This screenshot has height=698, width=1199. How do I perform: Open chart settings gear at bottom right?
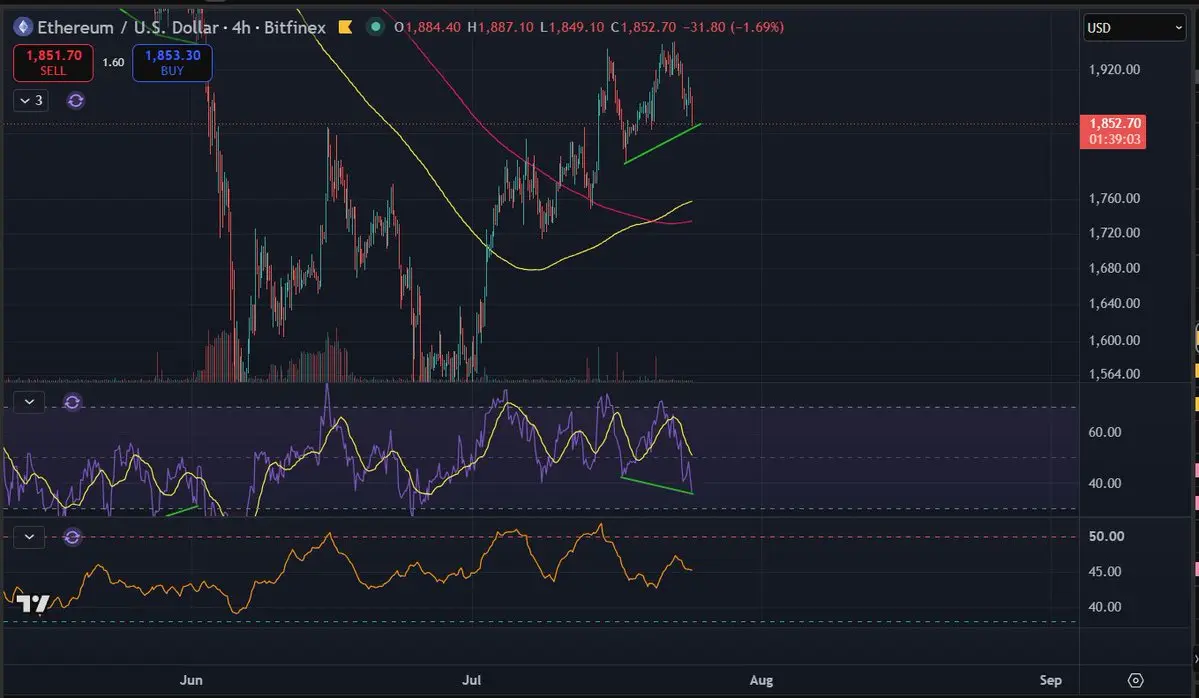click(1136, 680)
